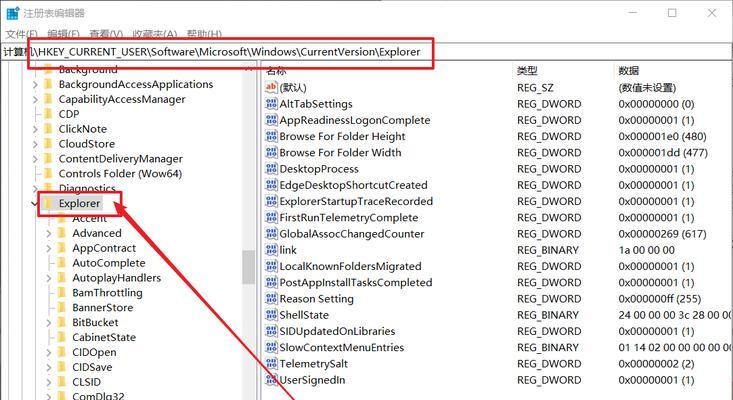Viewport: 733px width, 400px height.
Task: Select the CDP key
Action: pos(69,114)
